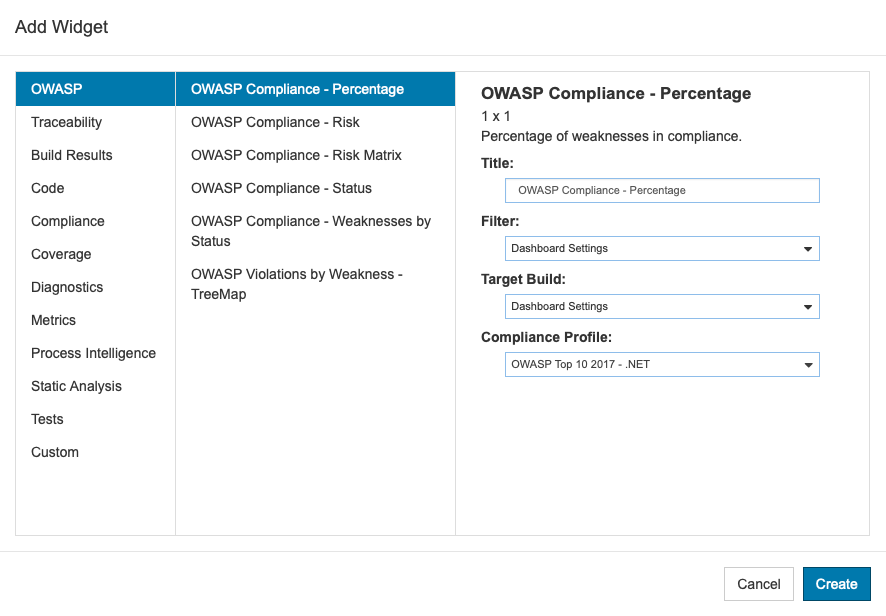Click the Create button

pyautogui.click(x=836, y=584)
